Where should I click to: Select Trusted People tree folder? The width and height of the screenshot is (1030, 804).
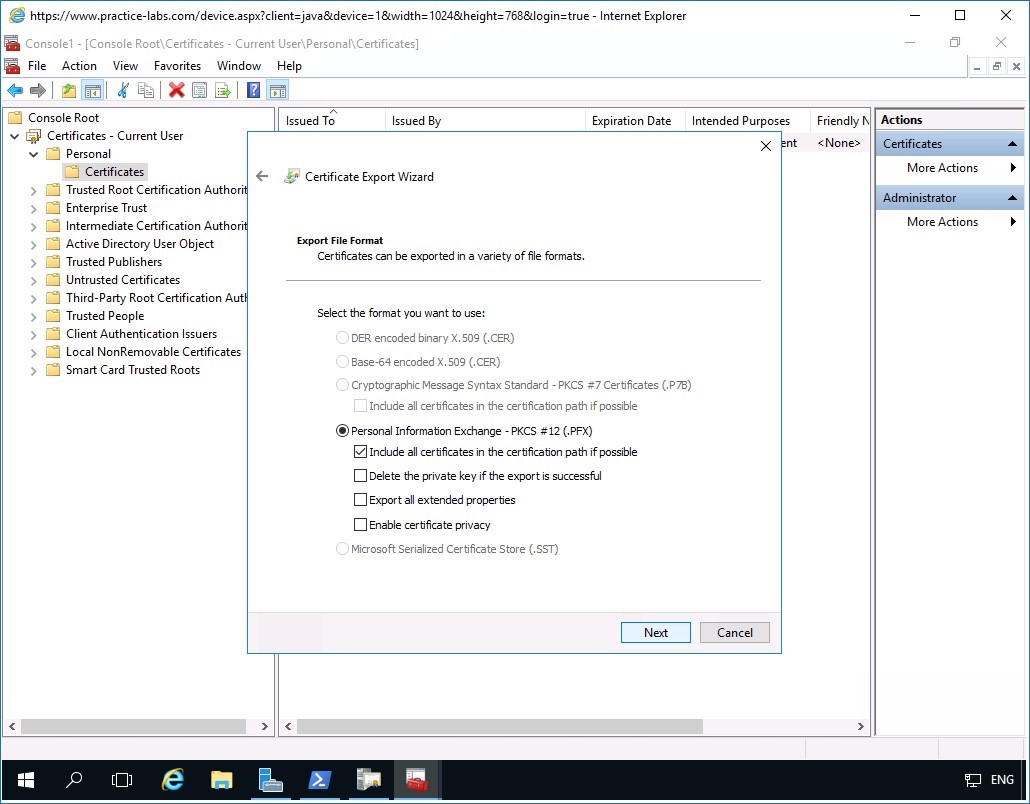(x=105, y=316)
